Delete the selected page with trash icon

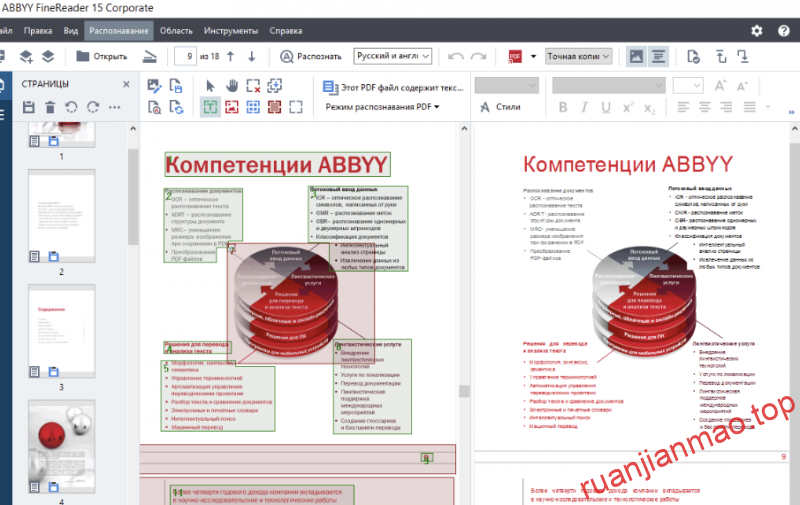pos(49,106)
